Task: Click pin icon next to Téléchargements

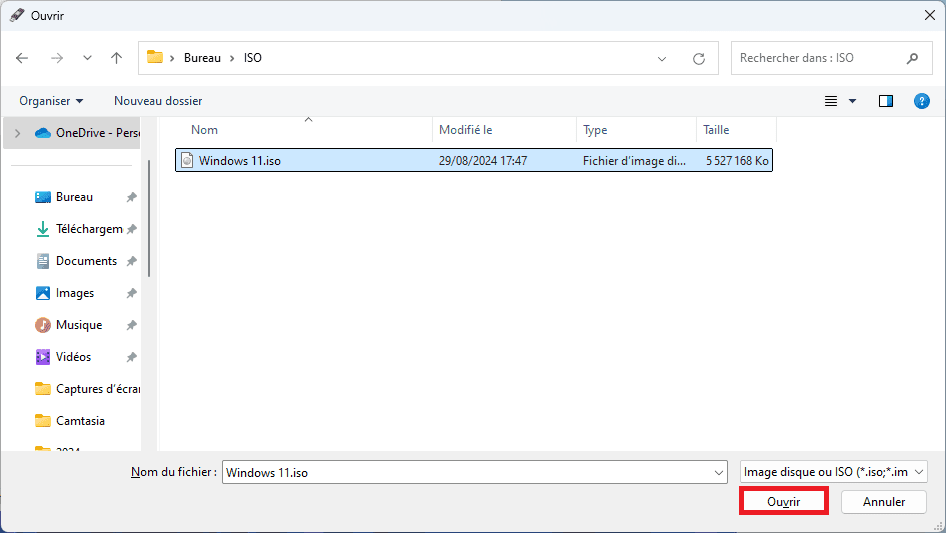Action: [x=132, y=229]
